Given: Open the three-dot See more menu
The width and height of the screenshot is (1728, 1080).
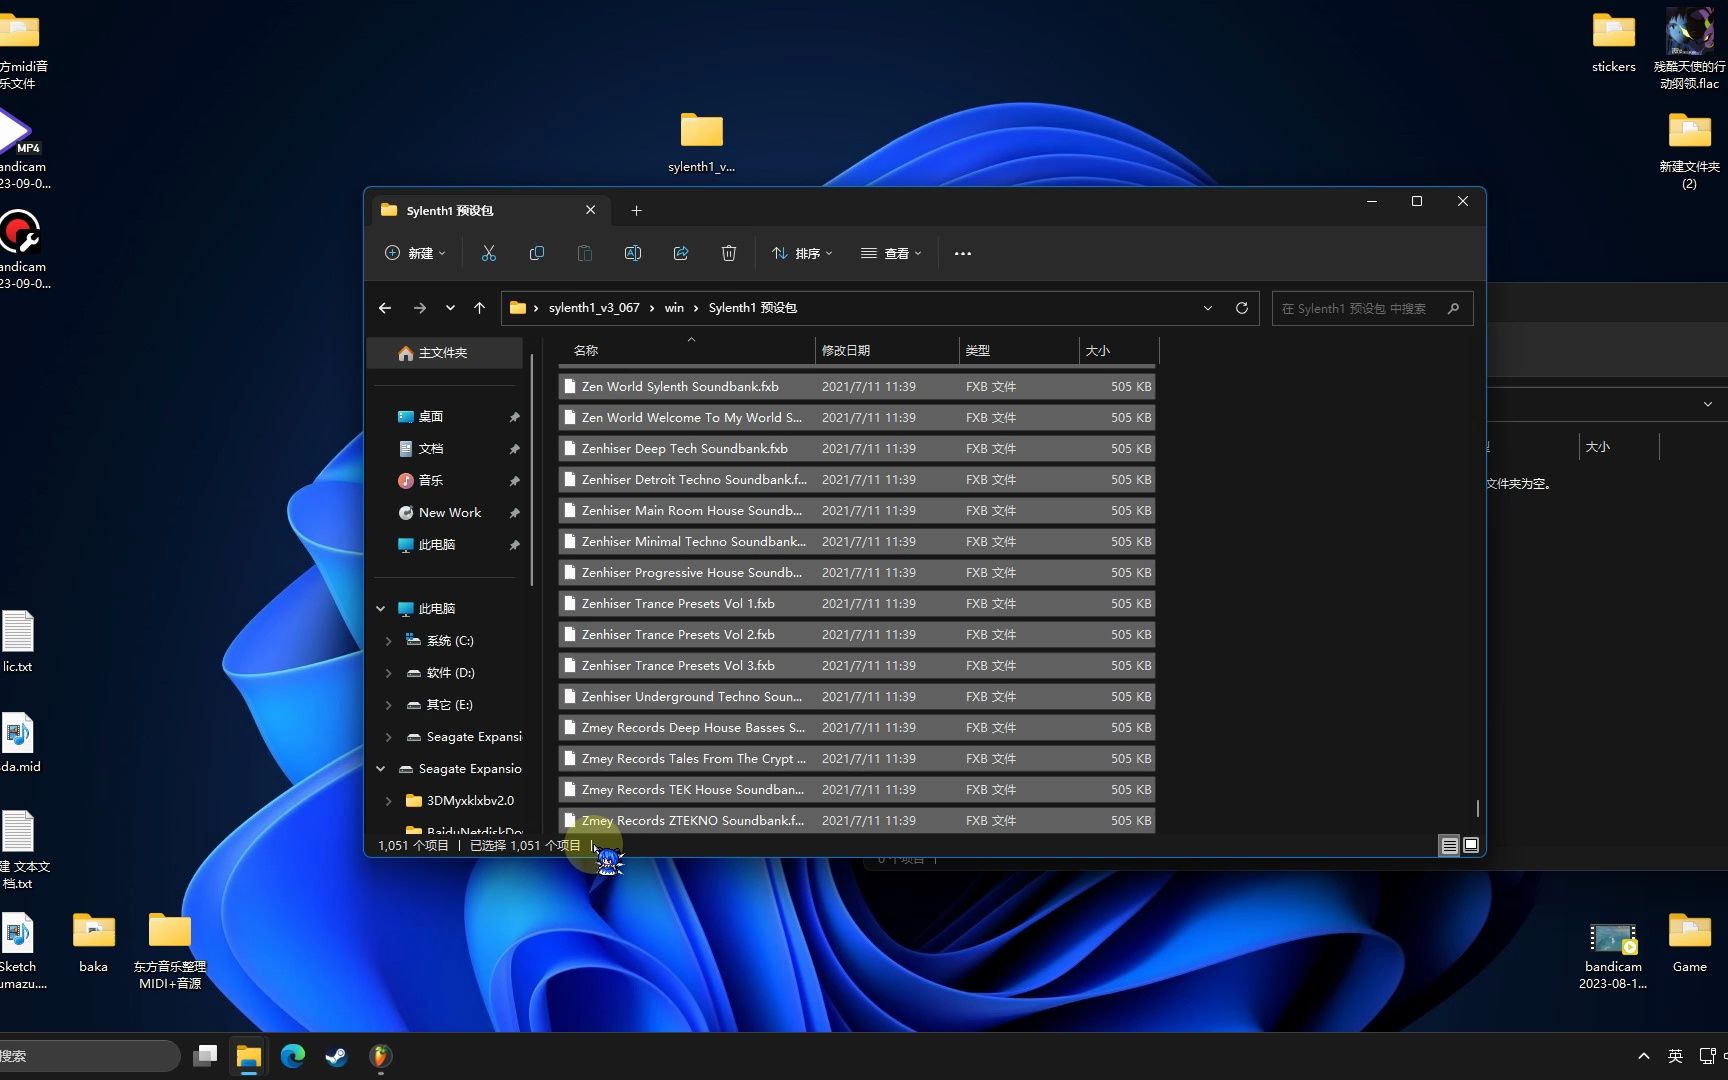Looking at the screenshot, I should point(962,254).
